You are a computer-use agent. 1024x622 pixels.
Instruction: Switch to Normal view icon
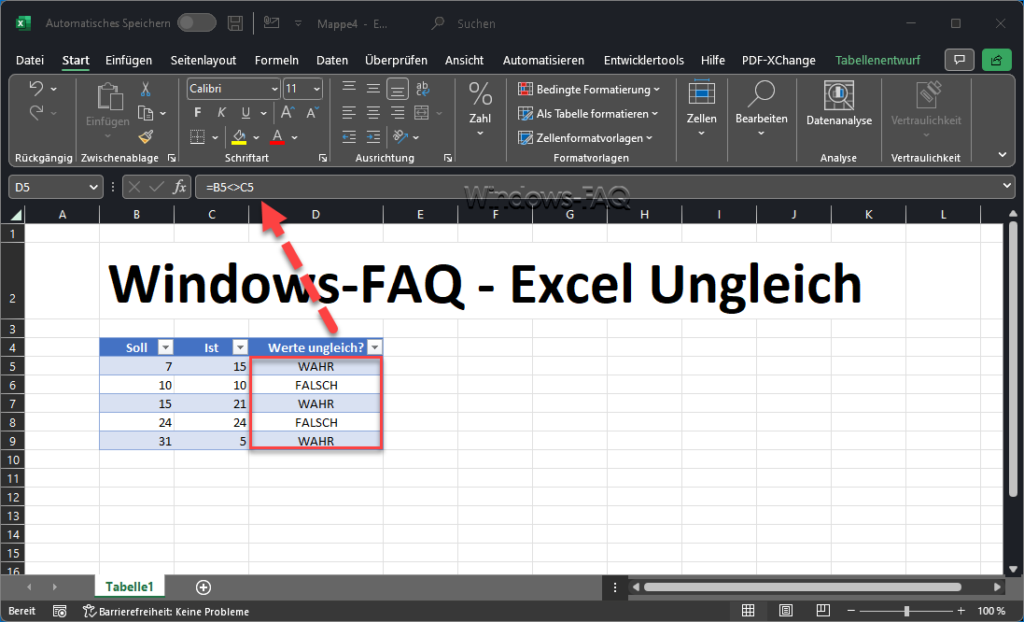pyautogui.click(x=748, y=612)
